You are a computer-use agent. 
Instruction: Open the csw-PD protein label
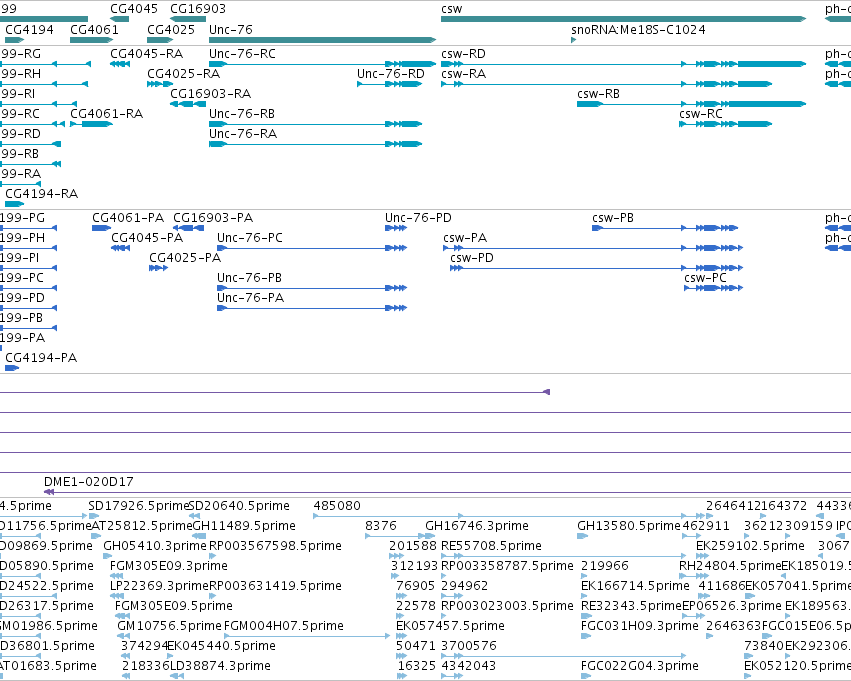point(472,258)
